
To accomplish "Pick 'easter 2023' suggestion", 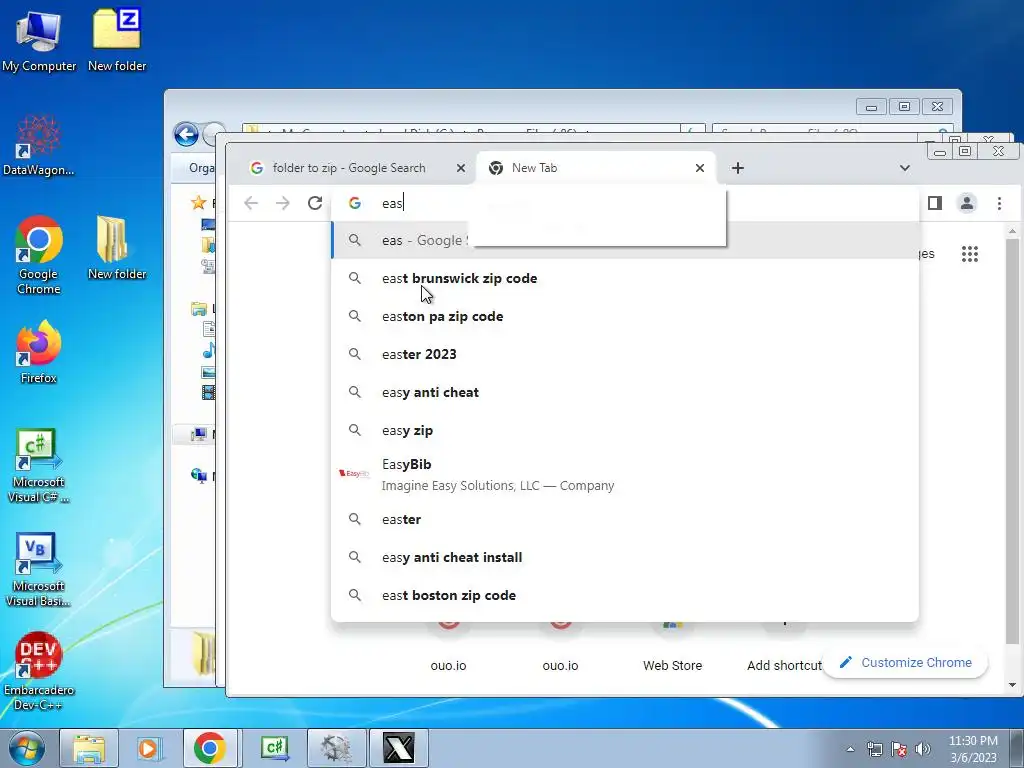I will (x=625, y=354).
